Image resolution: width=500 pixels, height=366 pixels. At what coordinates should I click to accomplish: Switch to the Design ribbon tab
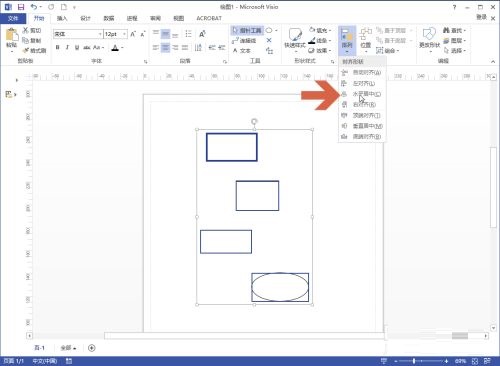click(85, 18)
